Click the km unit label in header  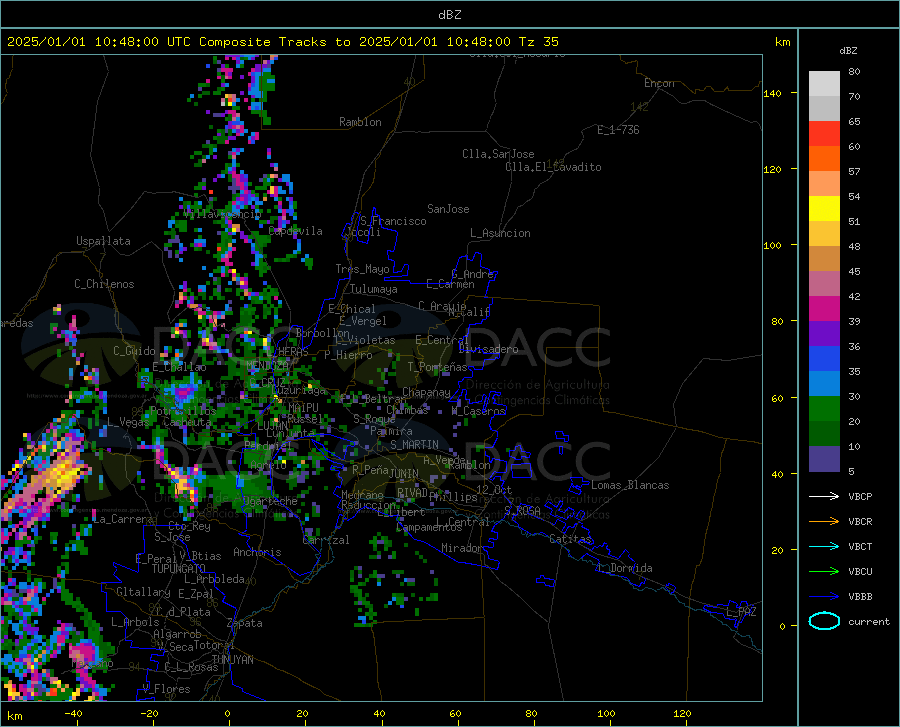782,42
